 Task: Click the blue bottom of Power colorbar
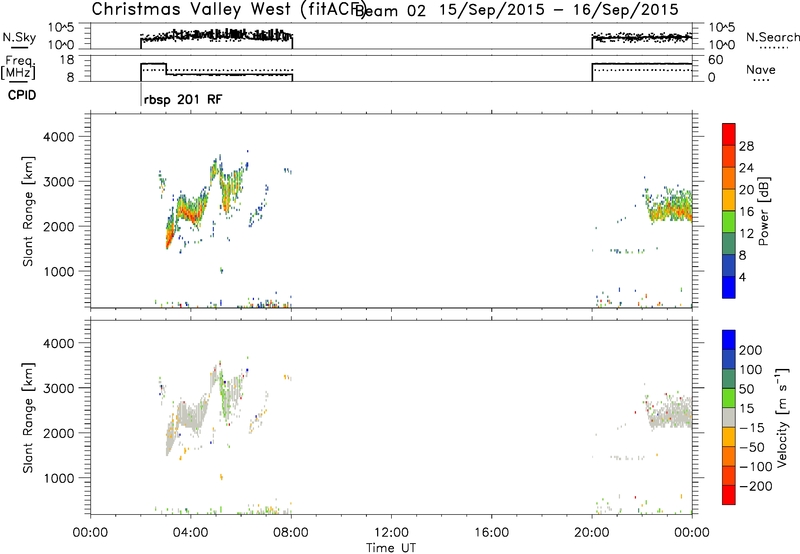[x=729, y=287]
